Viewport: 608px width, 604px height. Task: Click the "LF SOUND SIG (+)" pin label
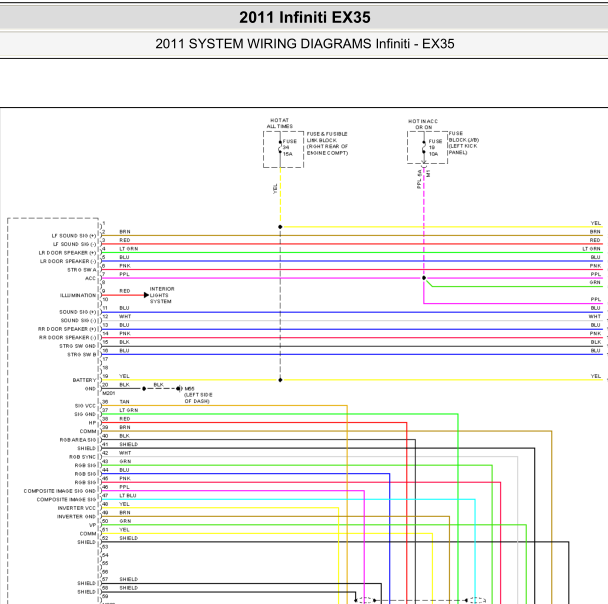[x=74, y=236]
